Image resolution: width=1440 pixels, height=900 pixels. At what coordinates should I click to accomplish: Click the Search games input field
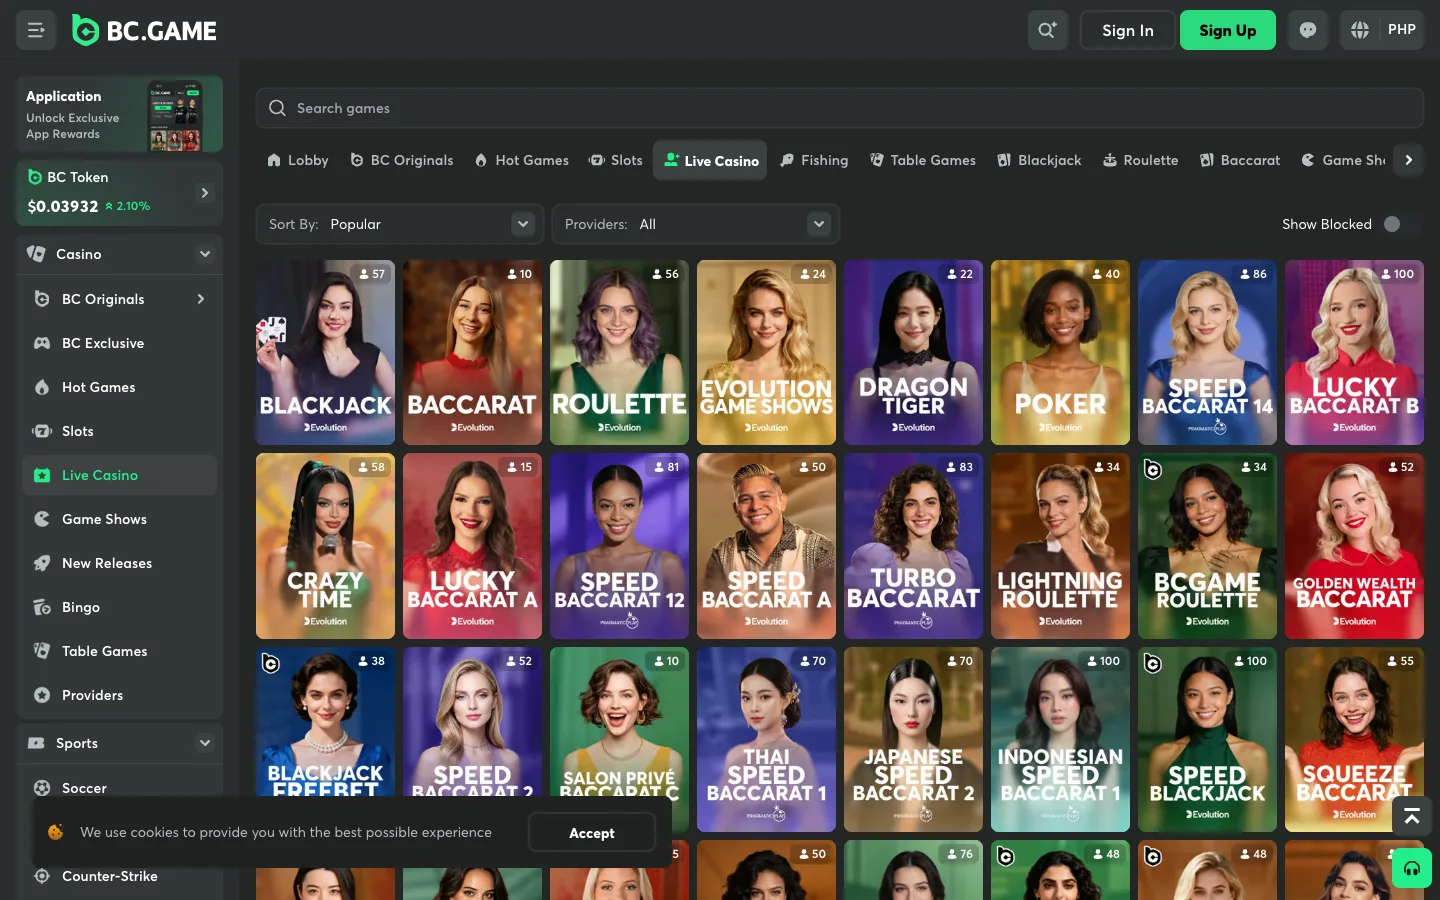pos(840,108)
